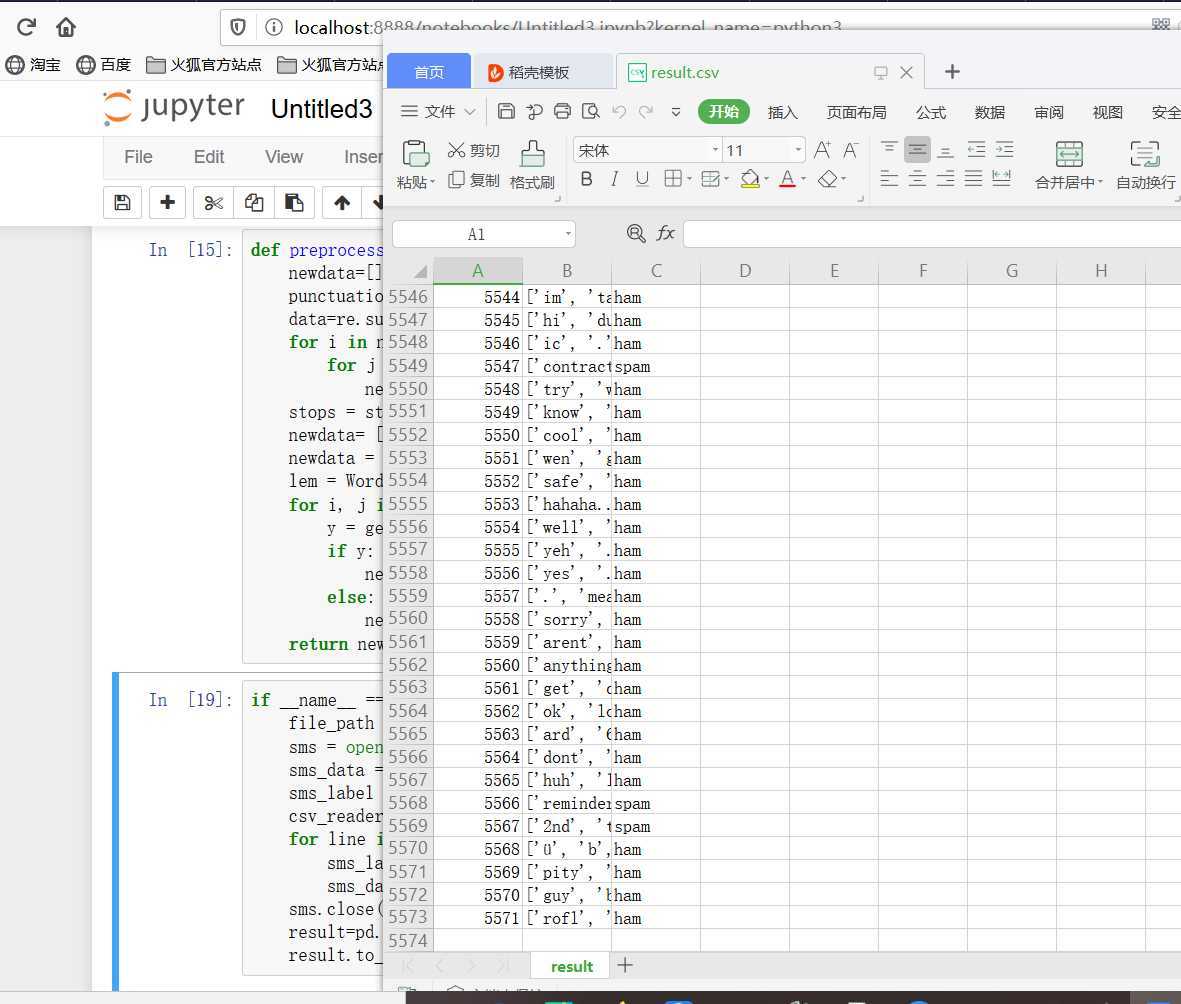Toggle bold formatting in WPS
The width and height of the screenshot is (1181, 1004).
[x=586, y=179]
